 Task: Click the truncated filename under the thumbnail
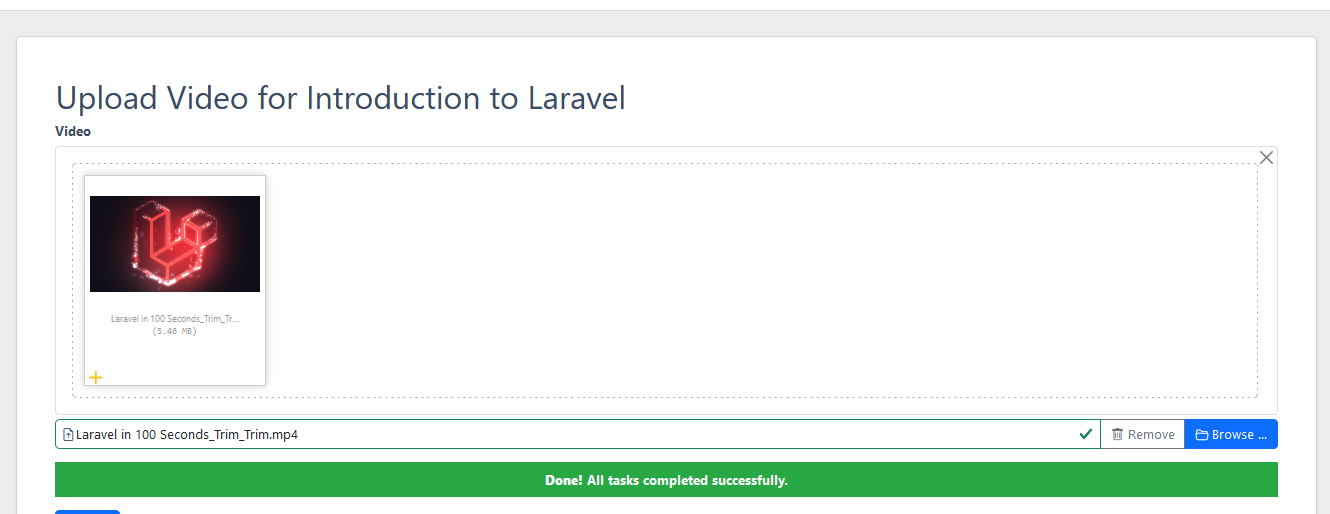pyautogui.click(x=175, y=319)
